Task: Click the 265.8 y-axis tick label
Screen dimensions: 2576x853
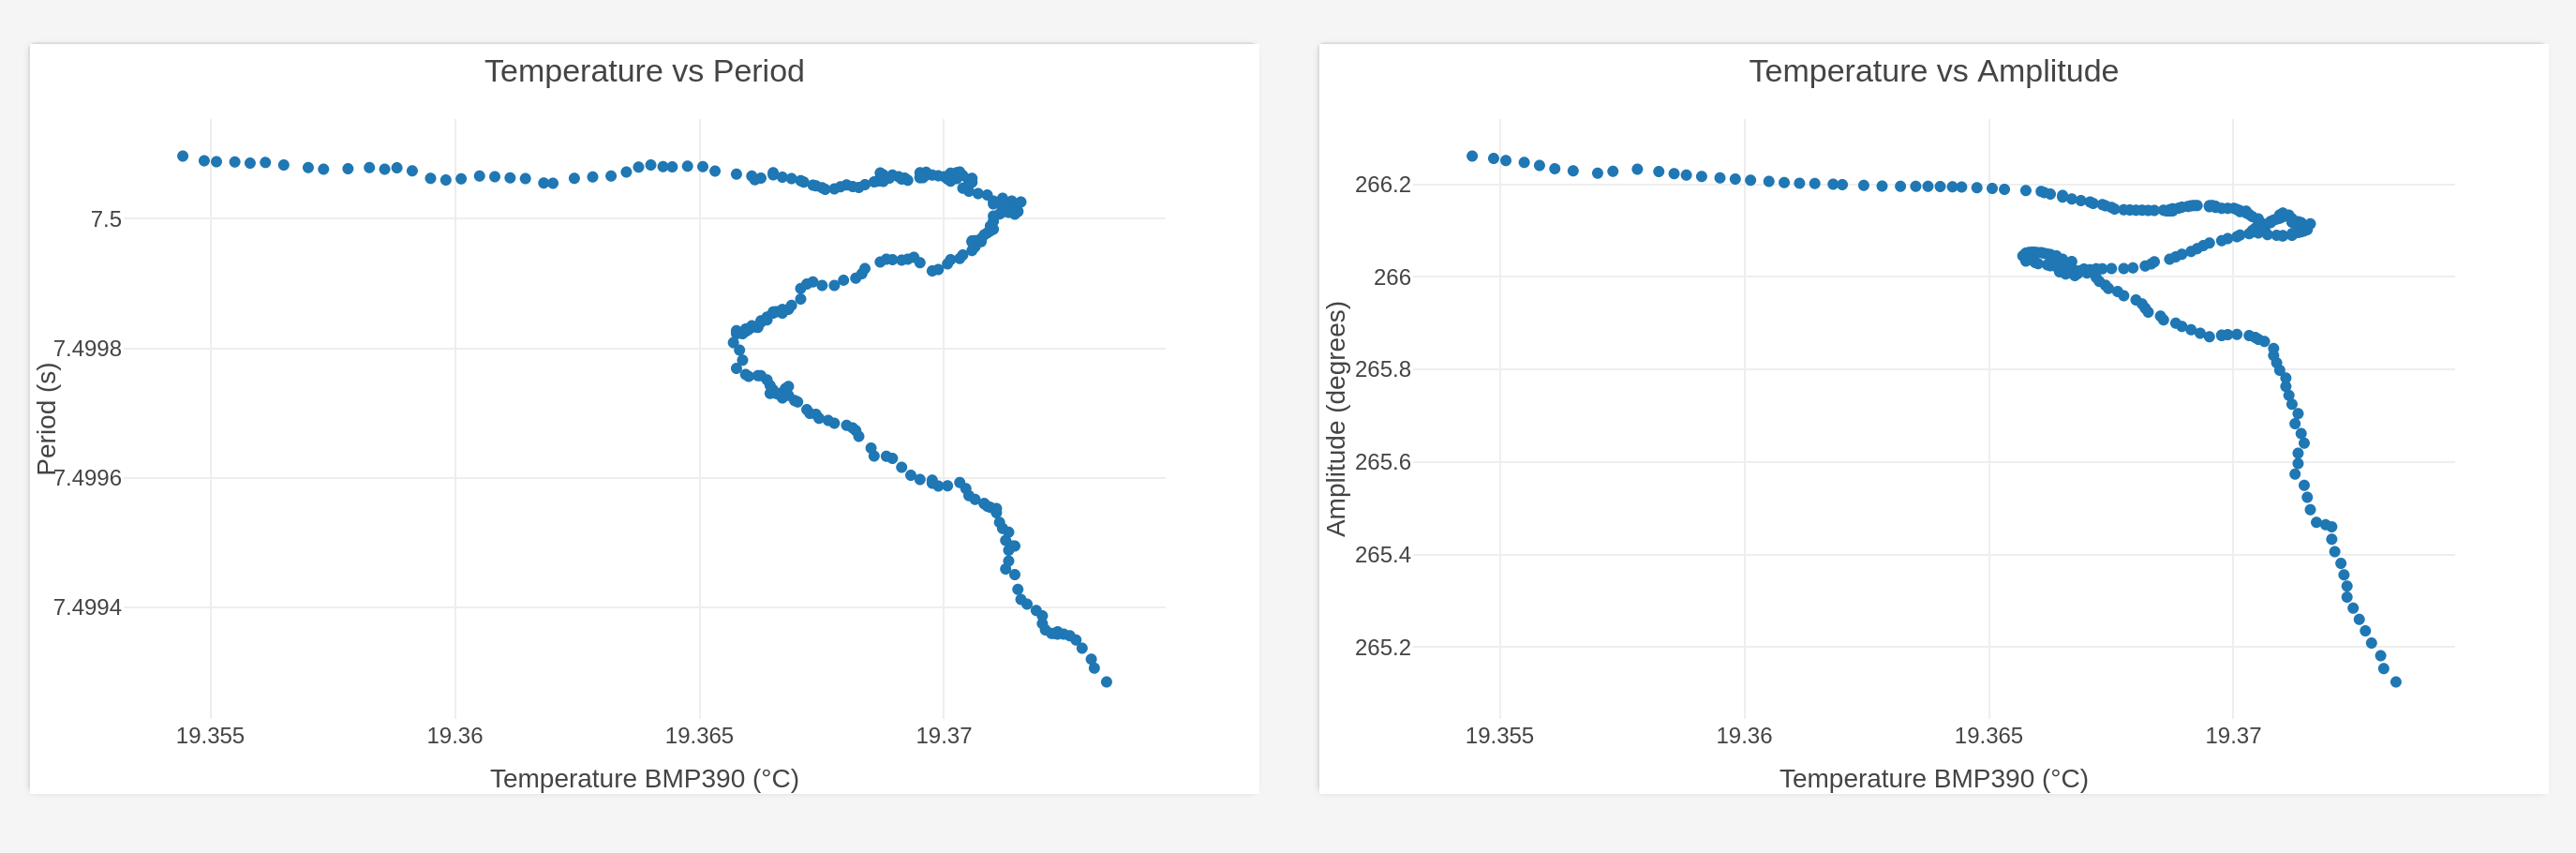Action: coord(1382,369)
